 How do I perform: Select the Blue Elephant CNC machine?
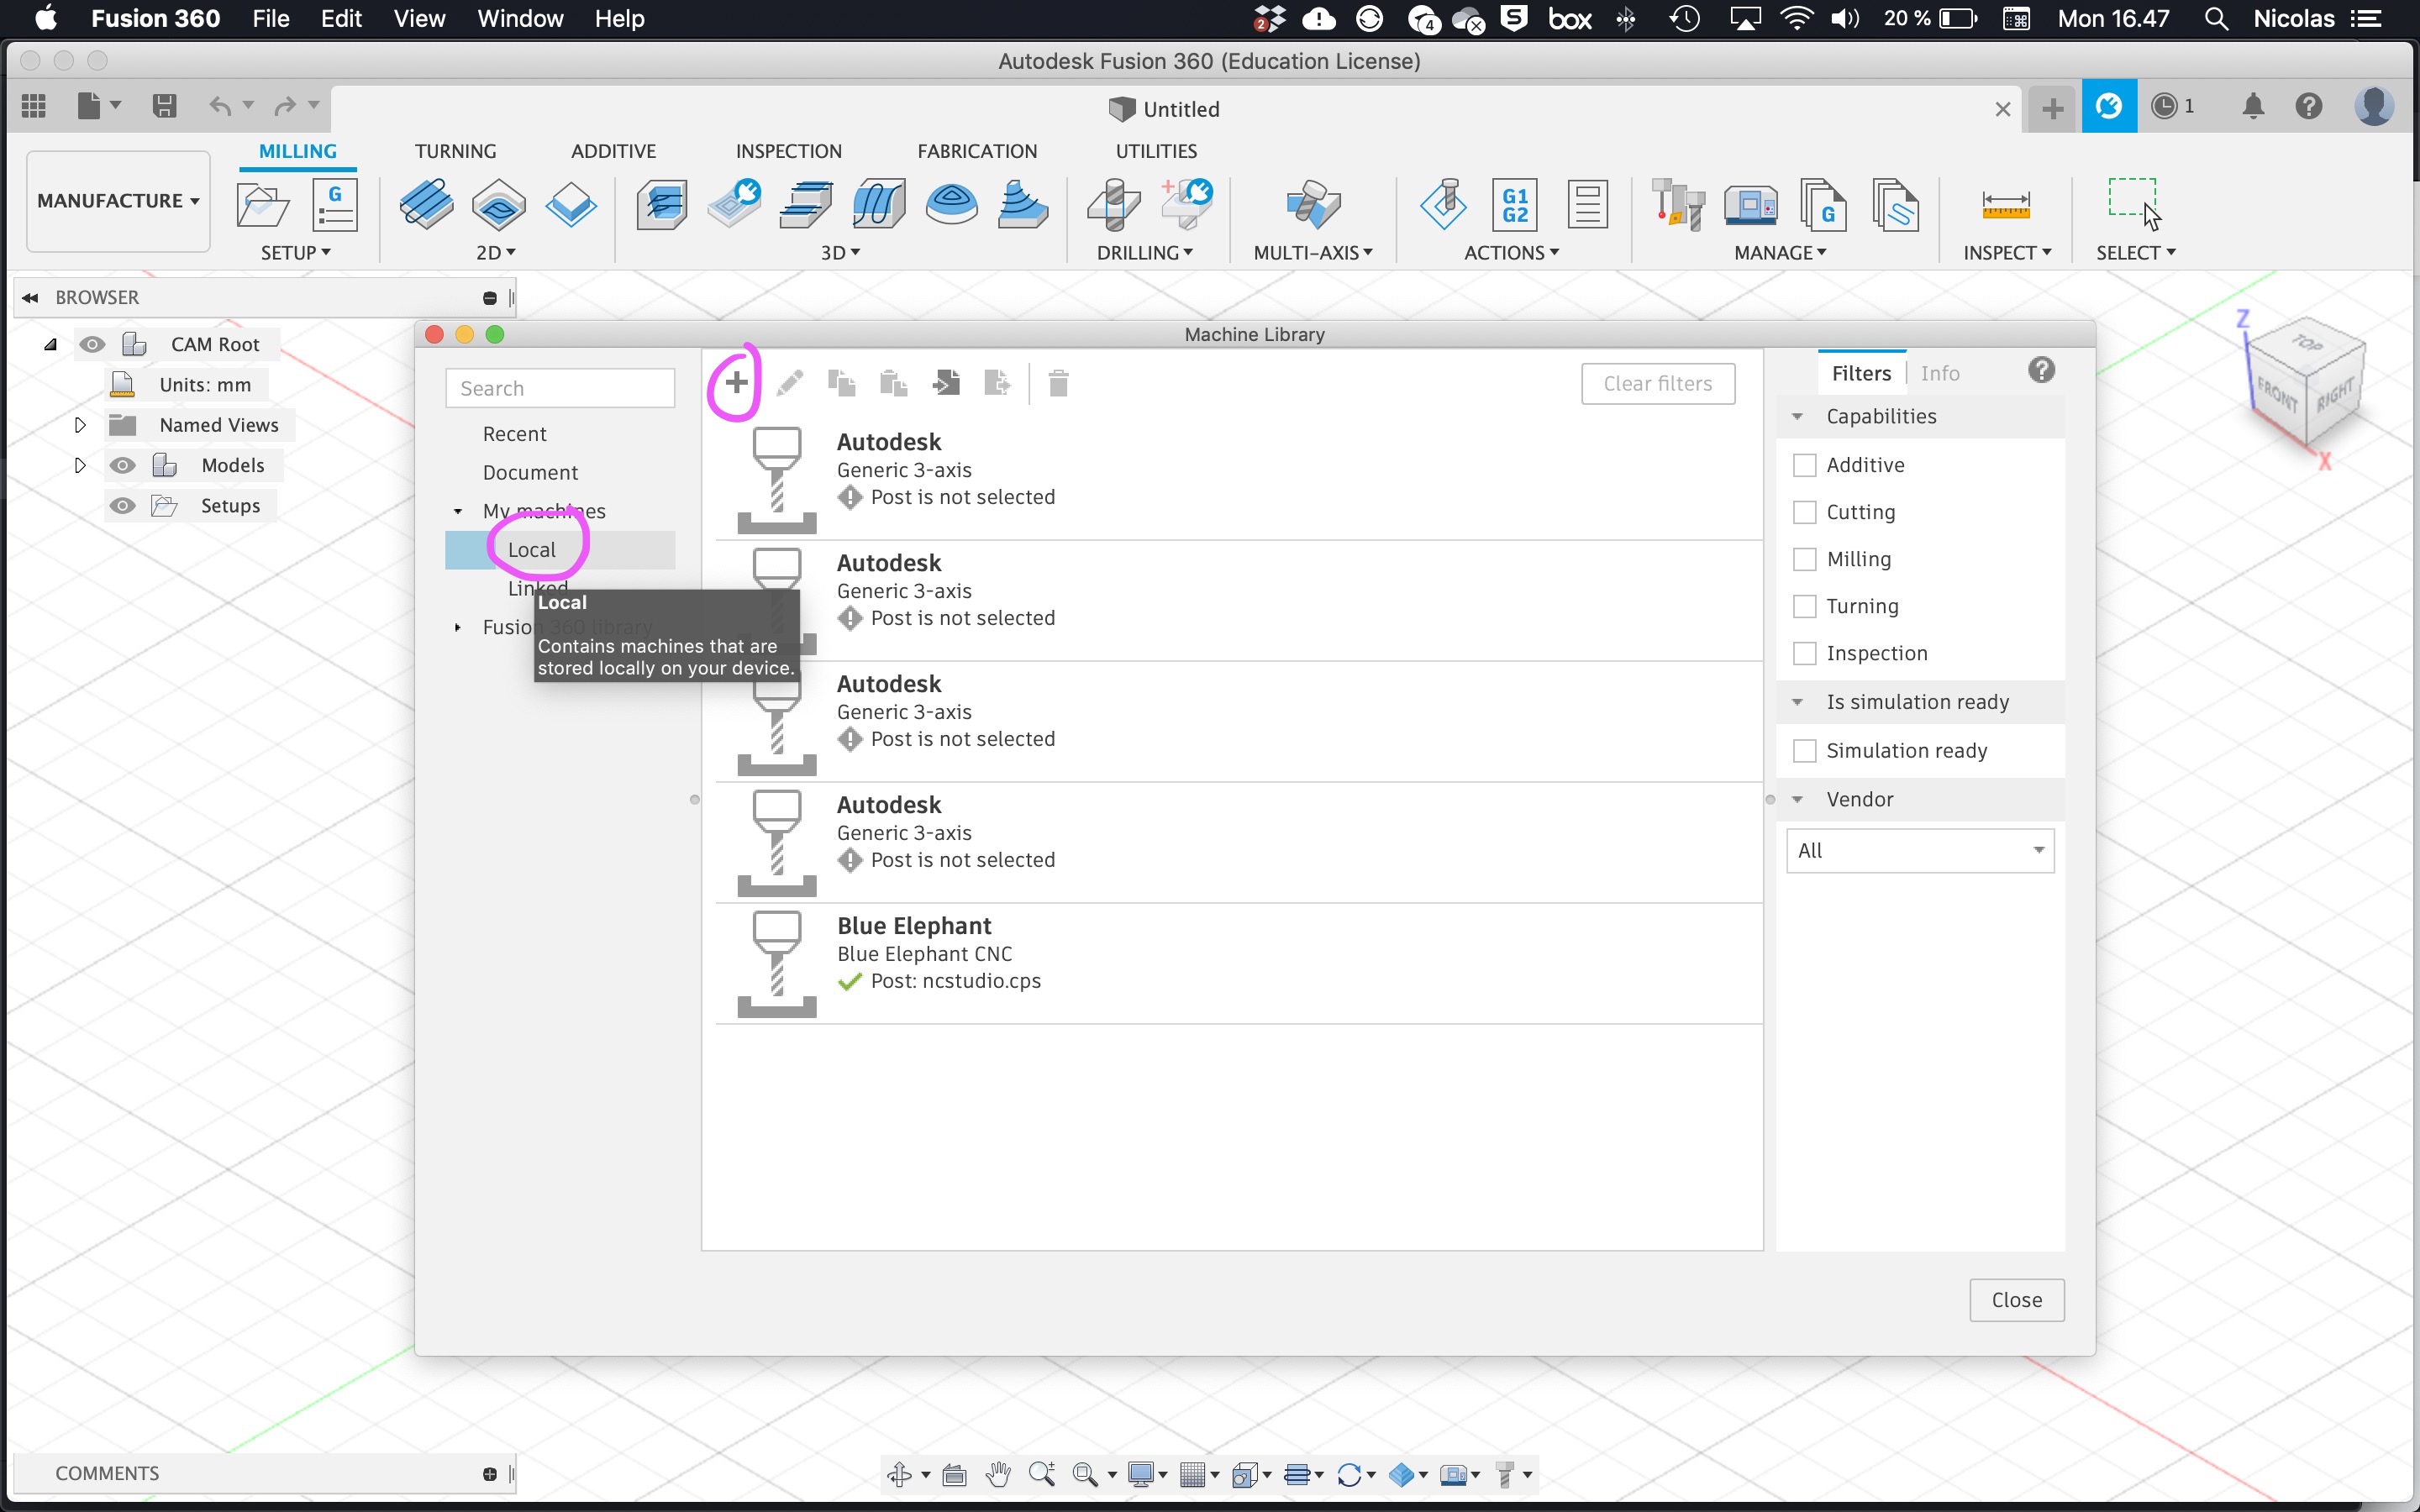tap(1238, 963)
